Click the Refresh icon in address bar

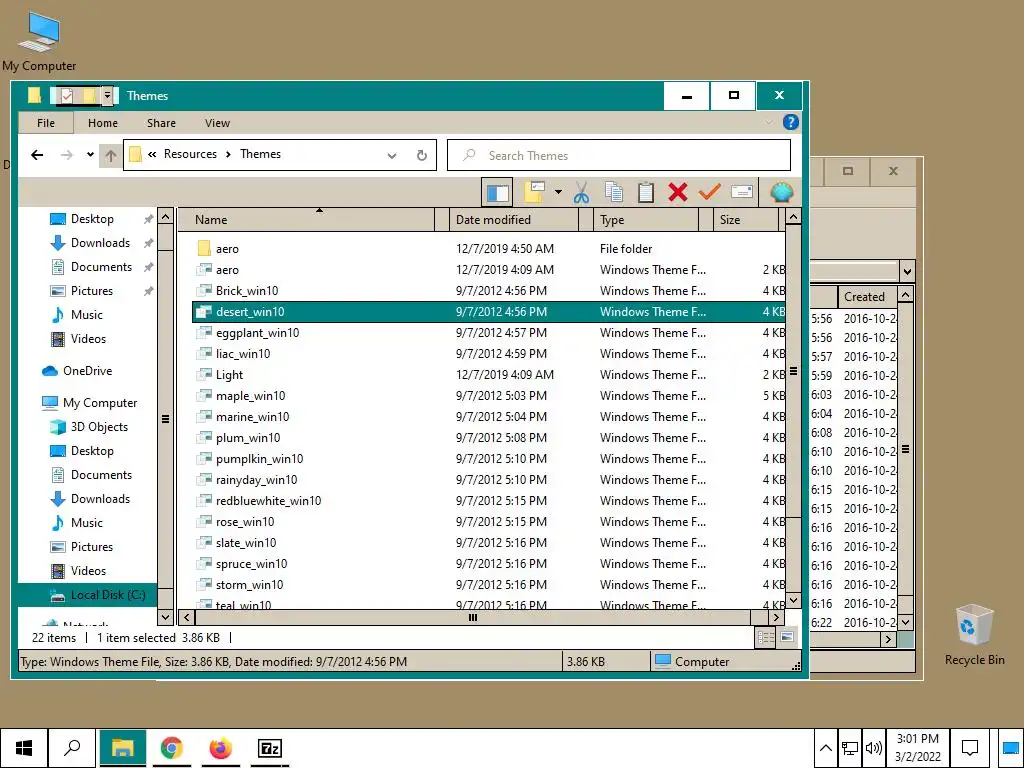422,155
